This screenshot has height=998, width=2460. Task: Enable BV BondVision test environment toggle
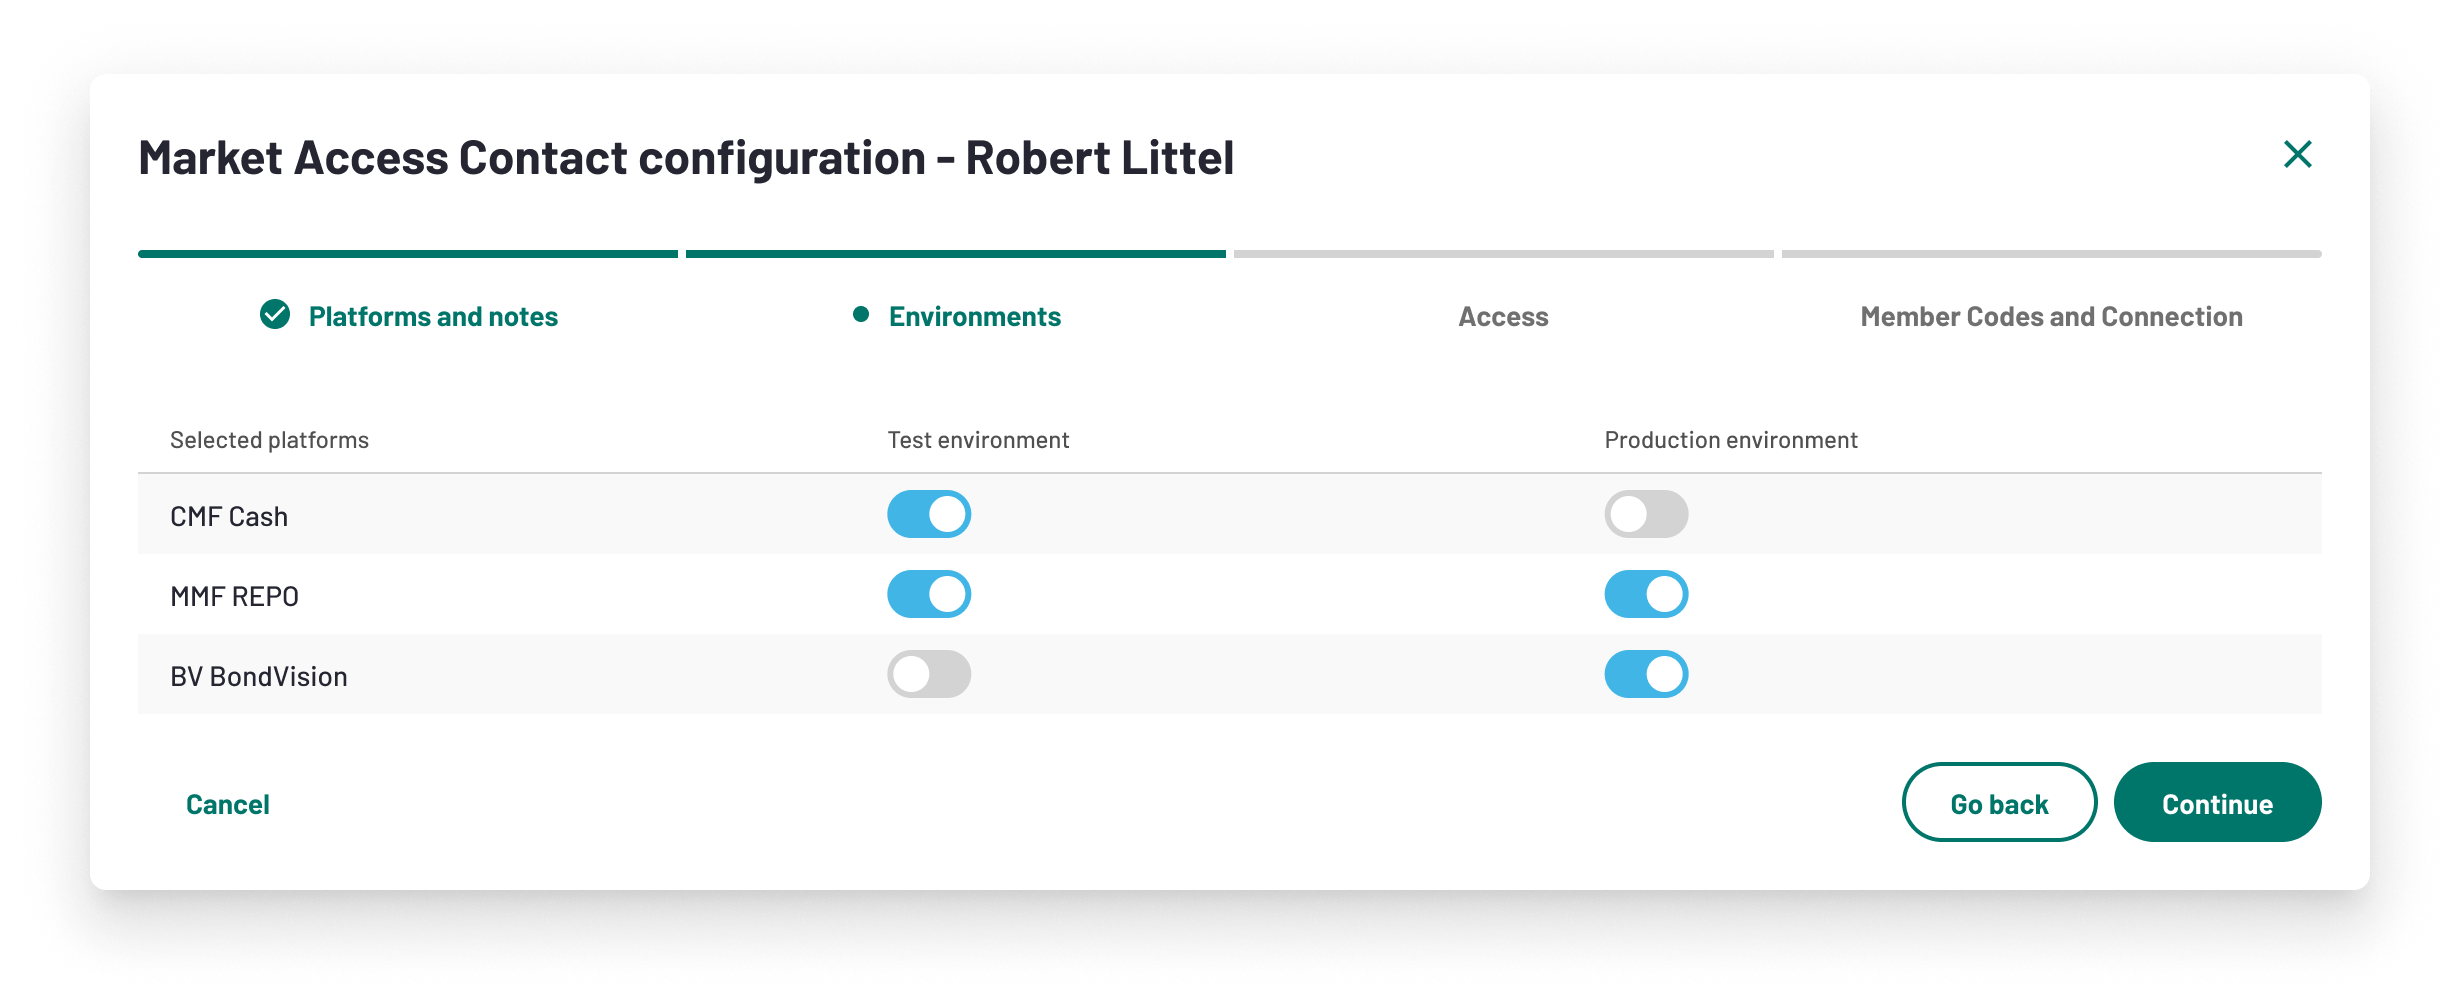coord(929,674)
